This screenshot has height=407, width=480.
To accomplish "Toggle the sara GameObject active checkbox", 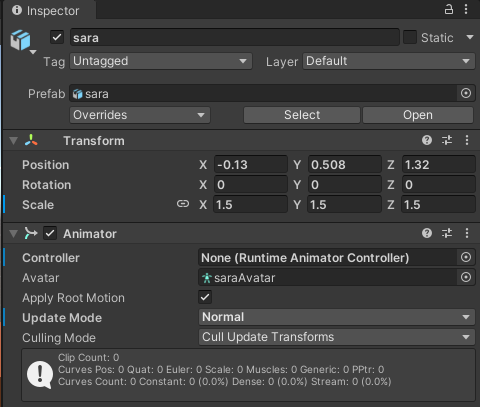I will tap(57, 37).
